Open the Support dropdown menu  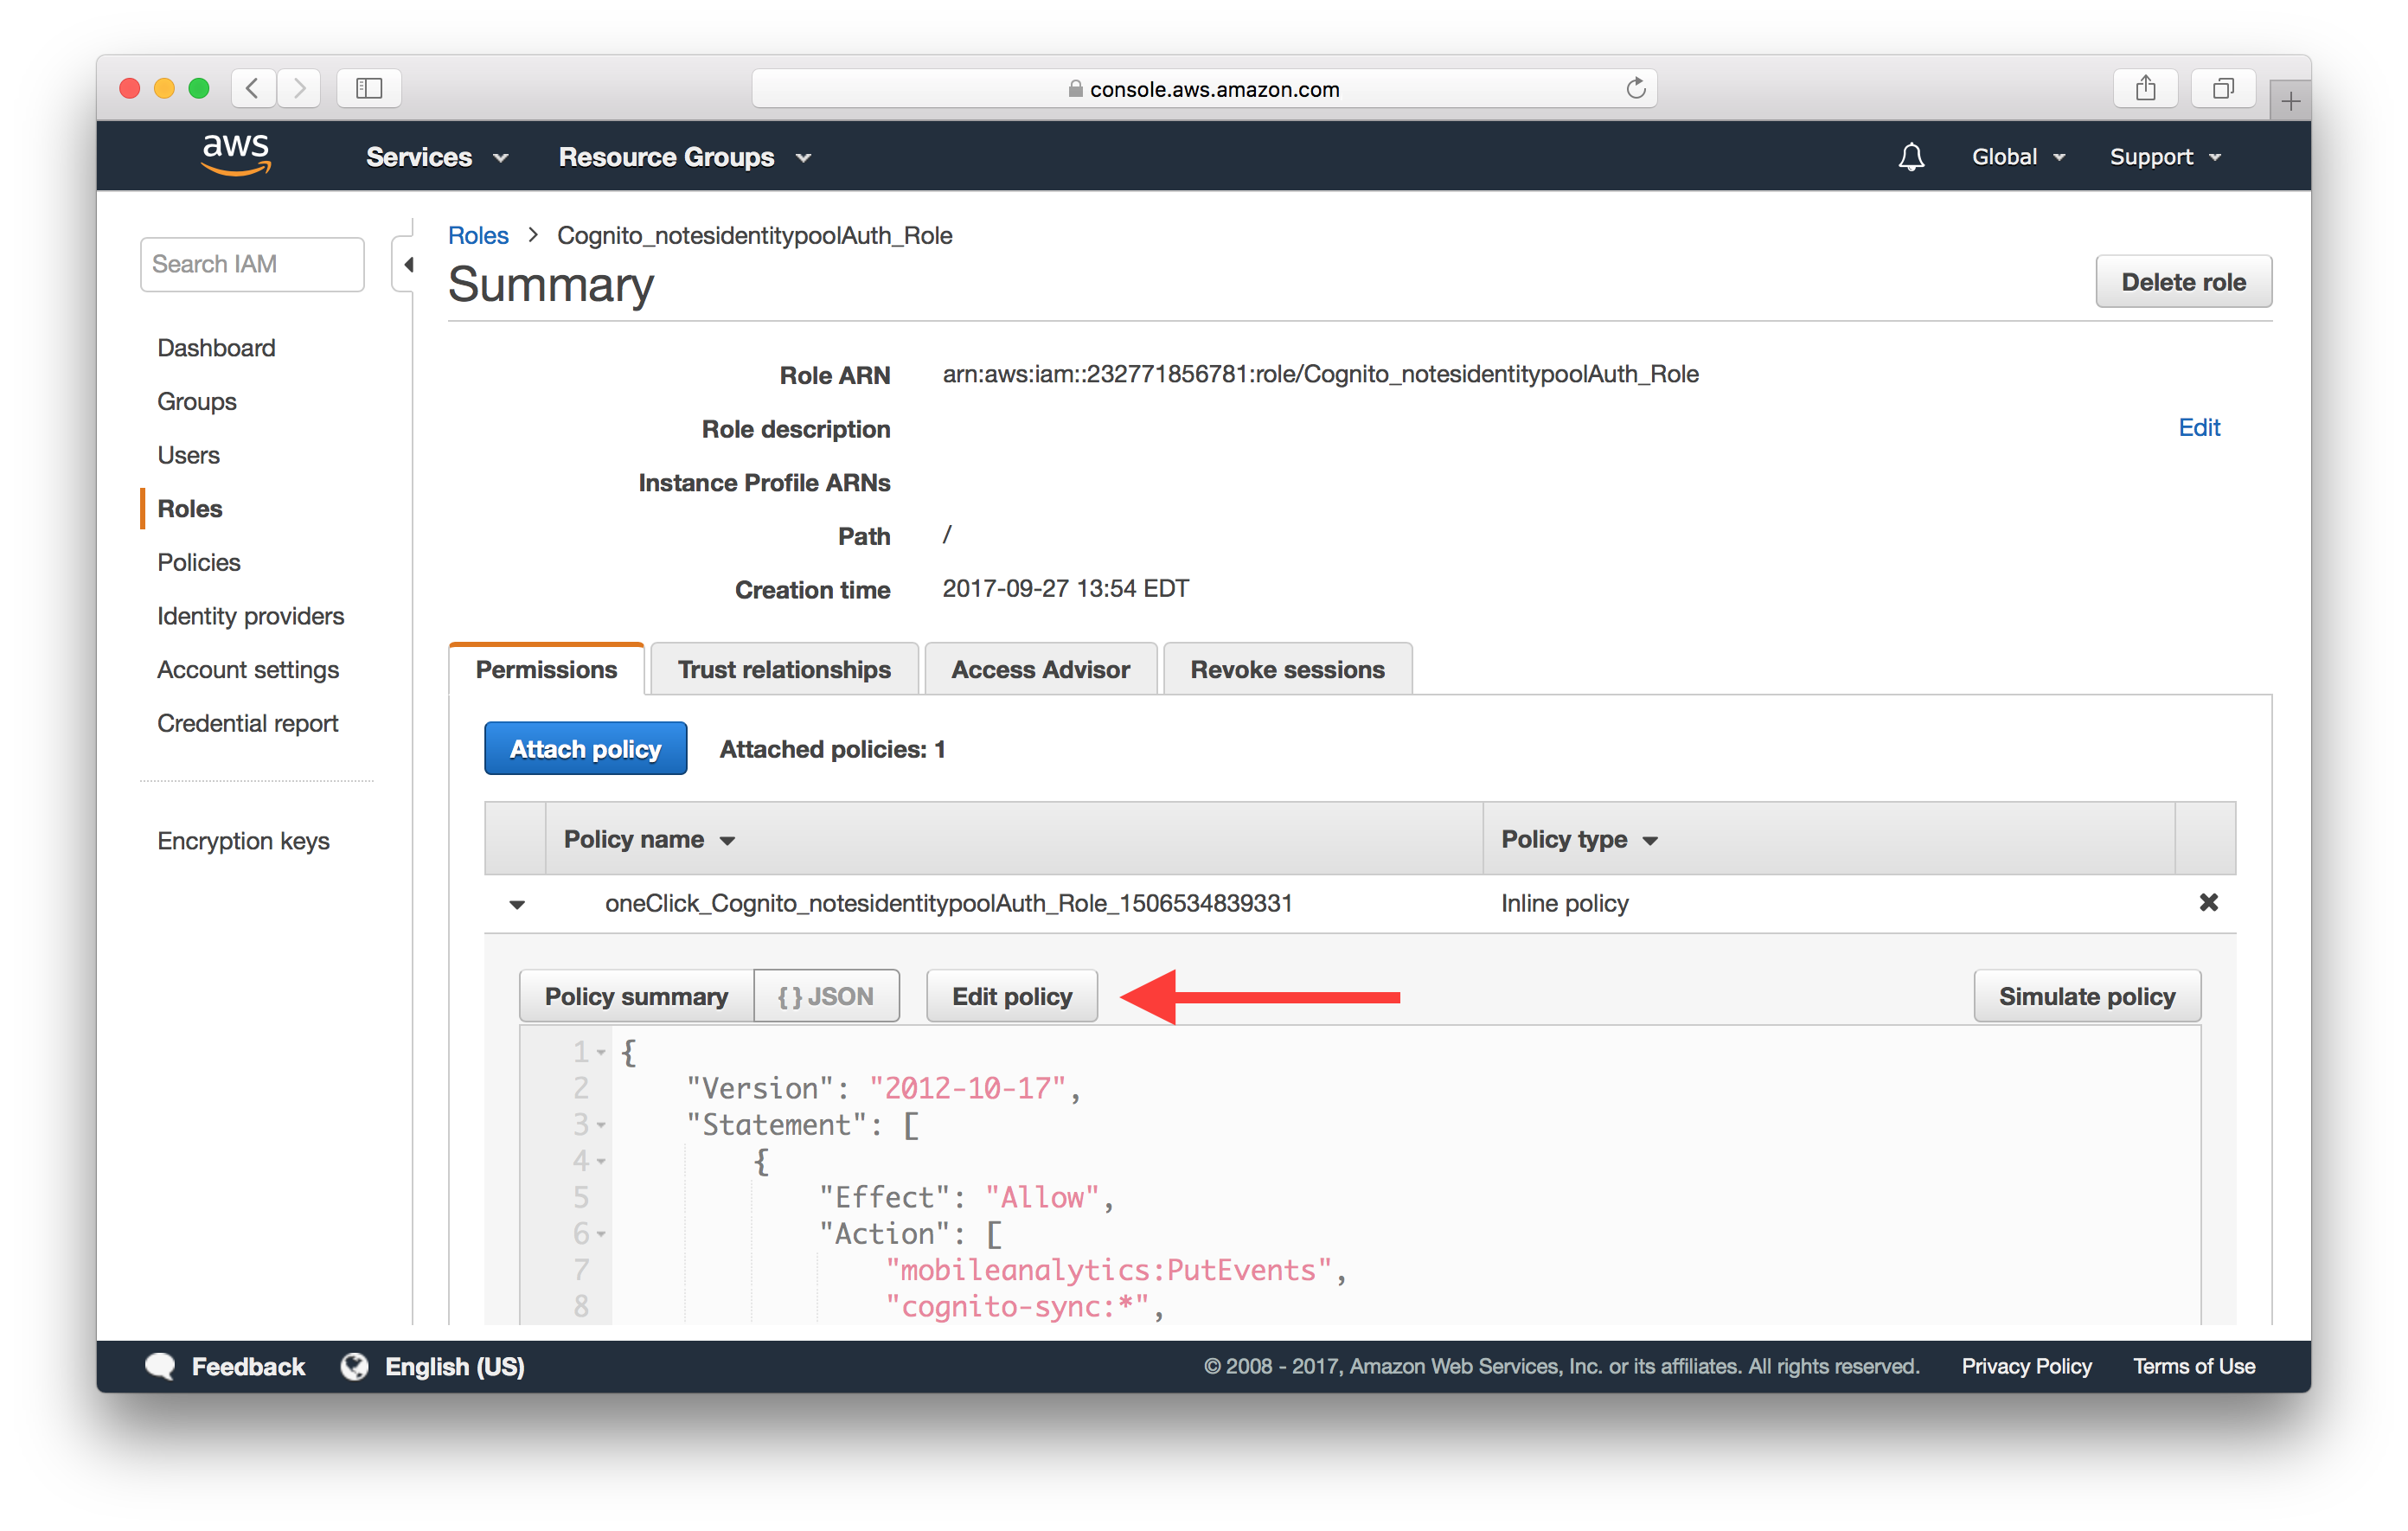point(2166,157)
